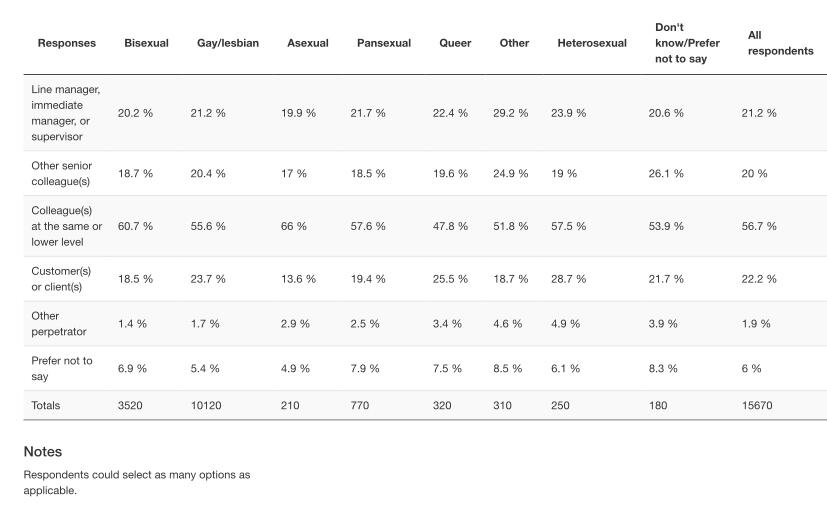Click the Line manager row label
Viewport: 827px width, 512px height.
pos(66,113)
